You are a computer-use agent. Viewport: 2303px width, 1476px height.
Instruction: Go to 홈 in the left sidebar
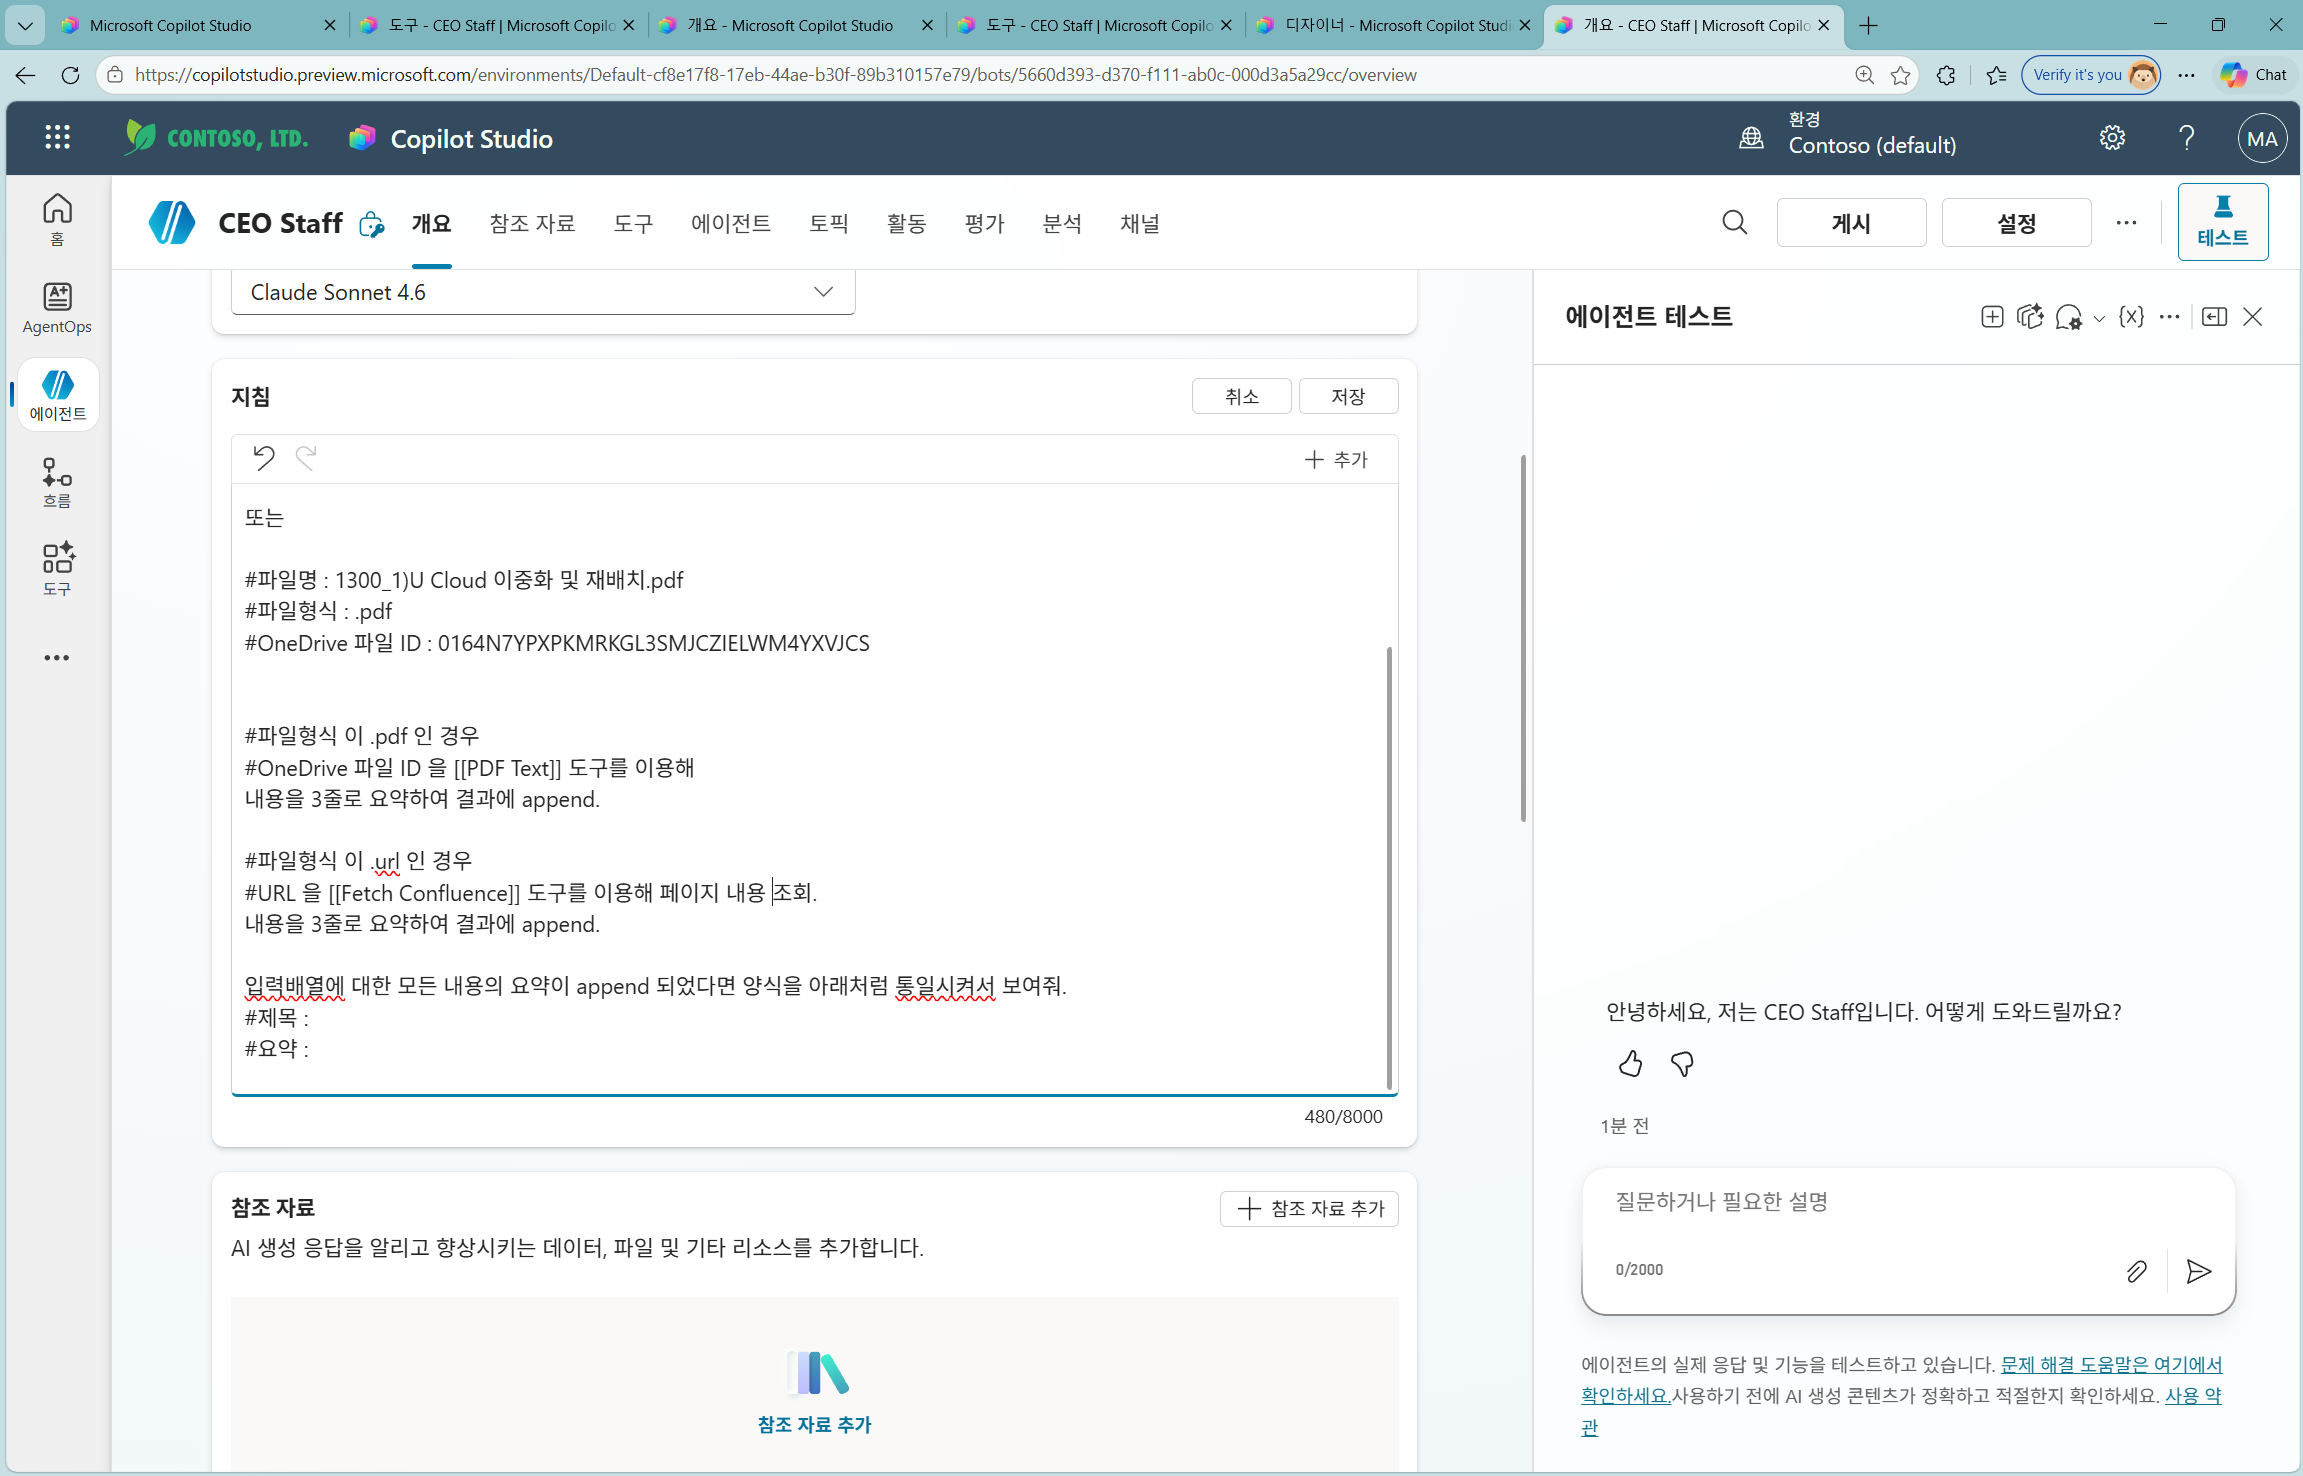click(x=57, y=219)
